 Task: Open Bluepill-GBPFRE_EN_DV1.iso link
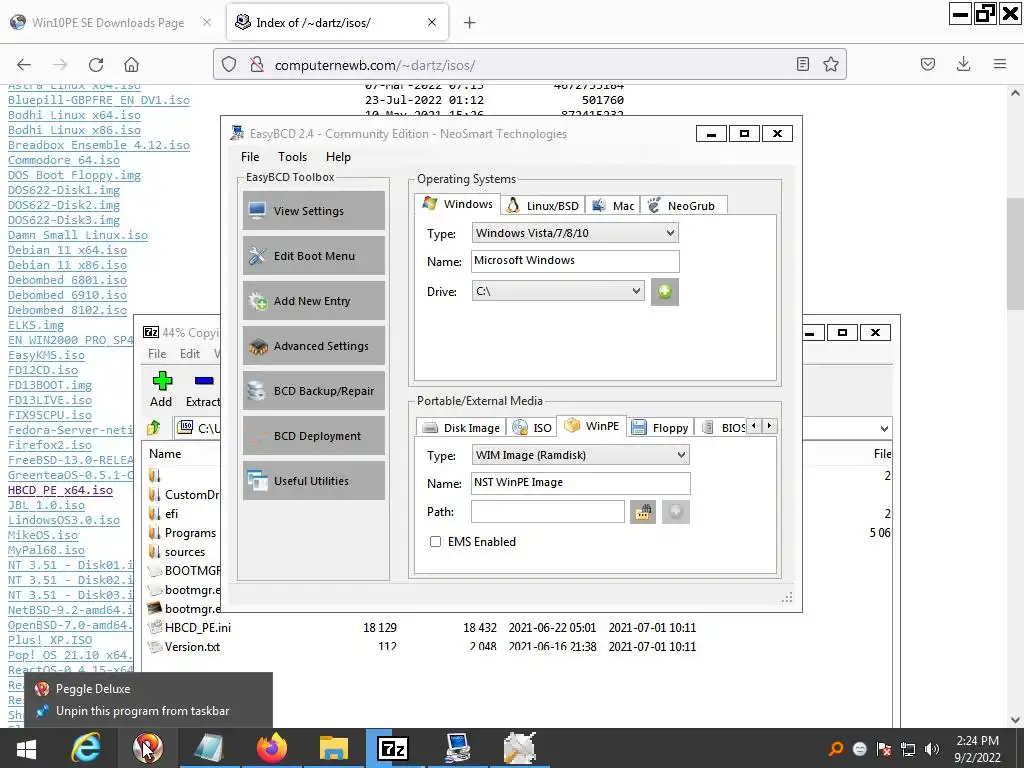click(99, 100)
